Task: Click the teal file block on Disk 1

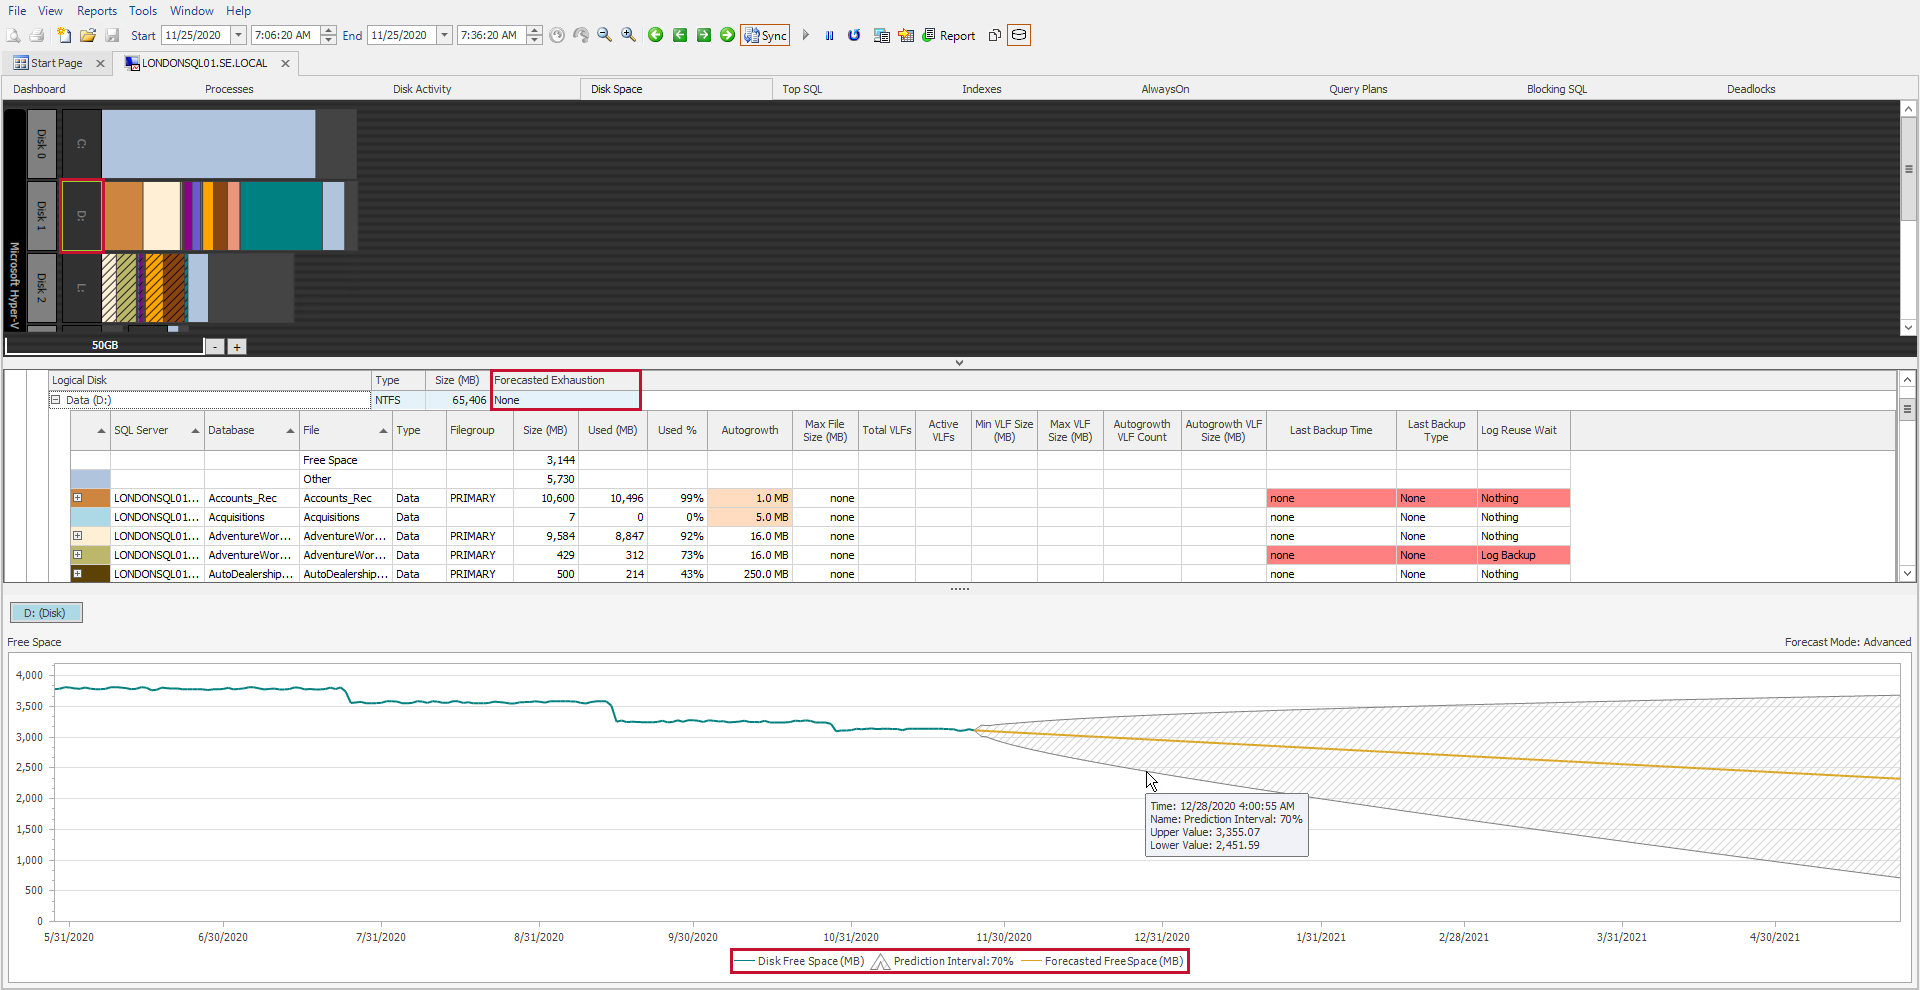Action: tap(281, 216)
